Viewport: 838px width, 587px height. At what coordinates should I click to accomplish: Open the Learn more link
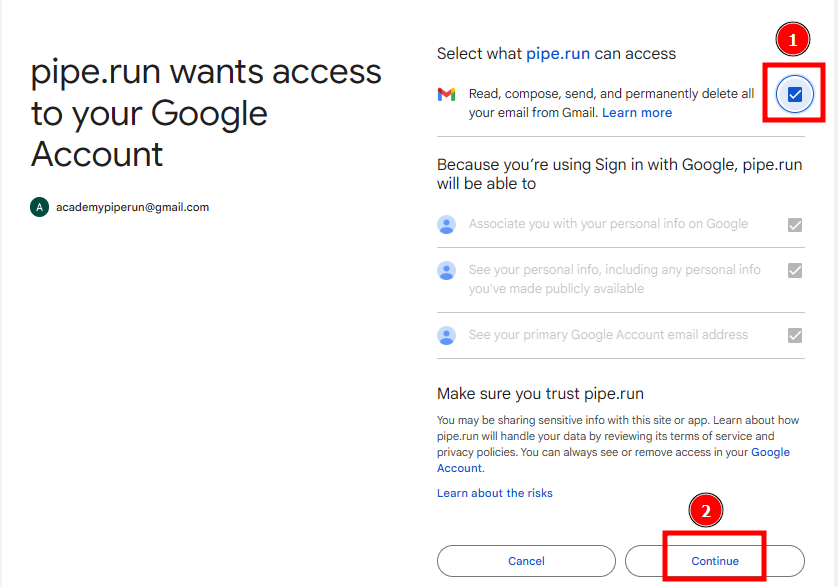[637, 113]
